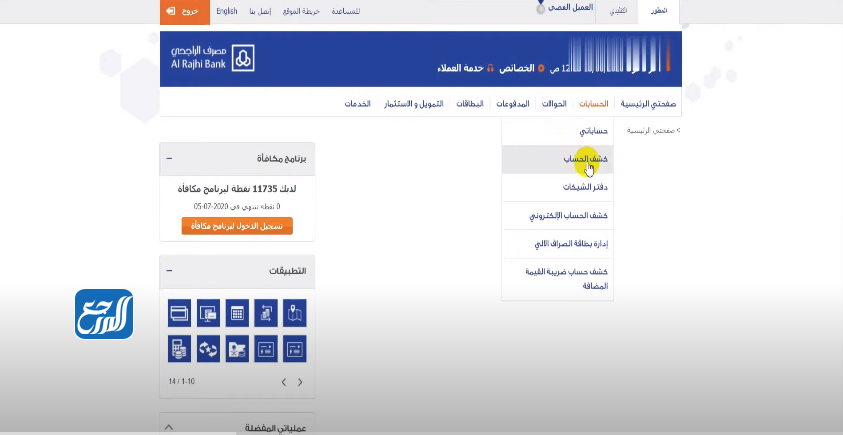Show next page of applications
The image size is (843, 435).
(300, 382)
